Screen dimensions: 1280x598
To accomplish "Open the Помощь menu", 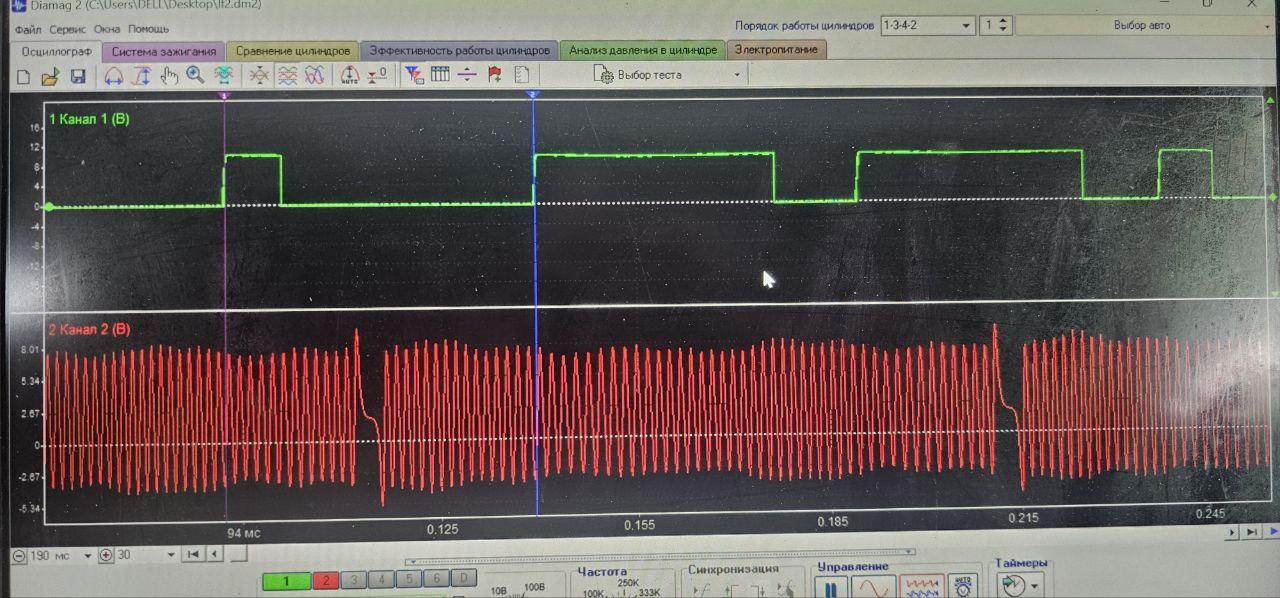I will pos(148,29).
